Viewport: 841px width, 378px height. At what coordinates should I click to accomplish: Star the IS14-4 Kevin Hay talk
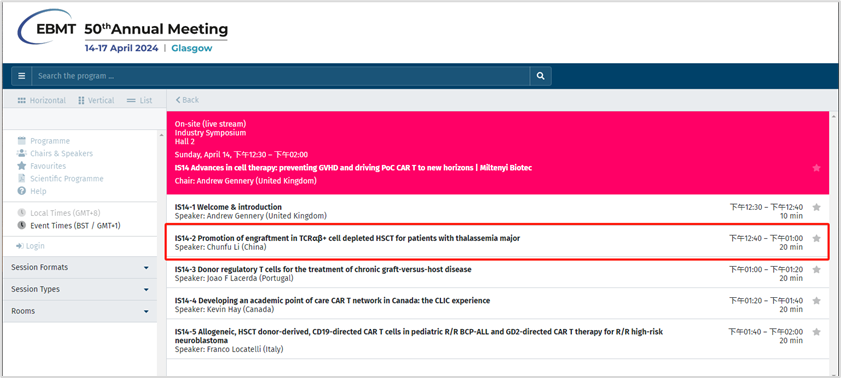tap(816, 301)
